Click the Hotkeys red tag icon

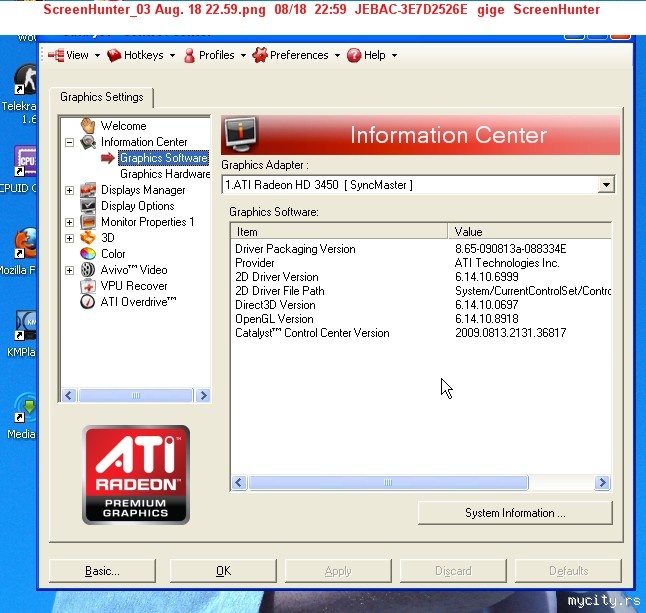pos(114,55)
